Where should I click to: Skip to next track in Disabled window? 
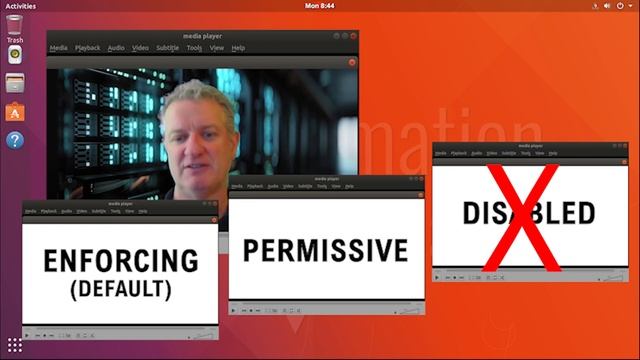coord(461,278)
